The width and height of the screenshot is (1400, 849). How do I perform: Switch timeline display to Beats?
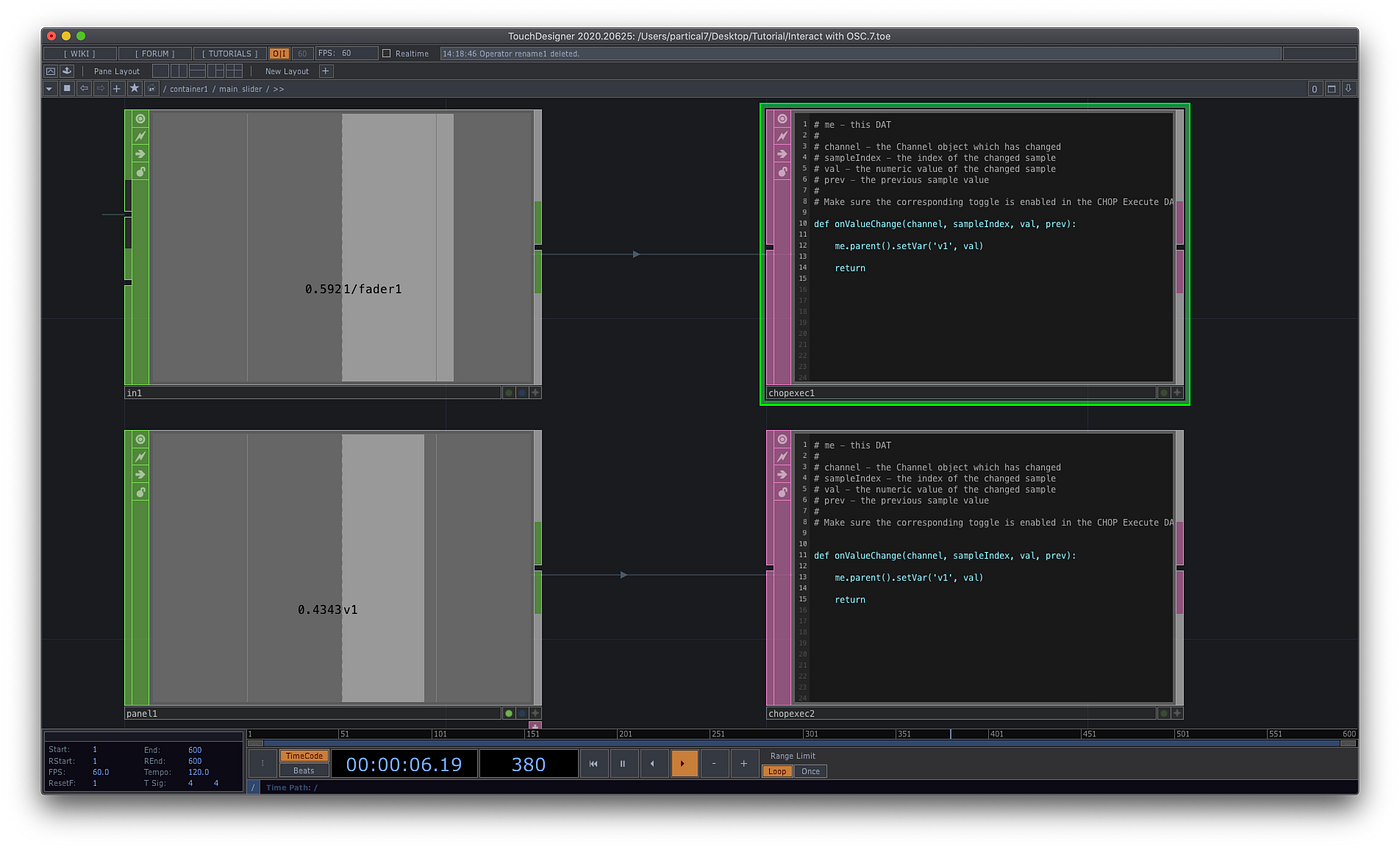point(303,770)
